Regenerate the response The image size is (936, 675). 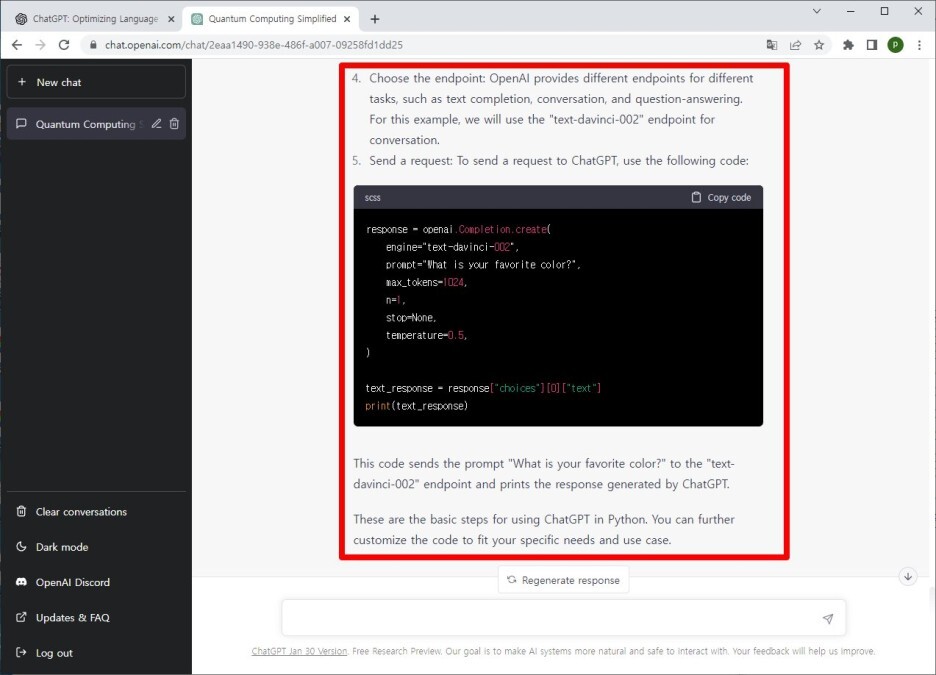pos(564,580)
